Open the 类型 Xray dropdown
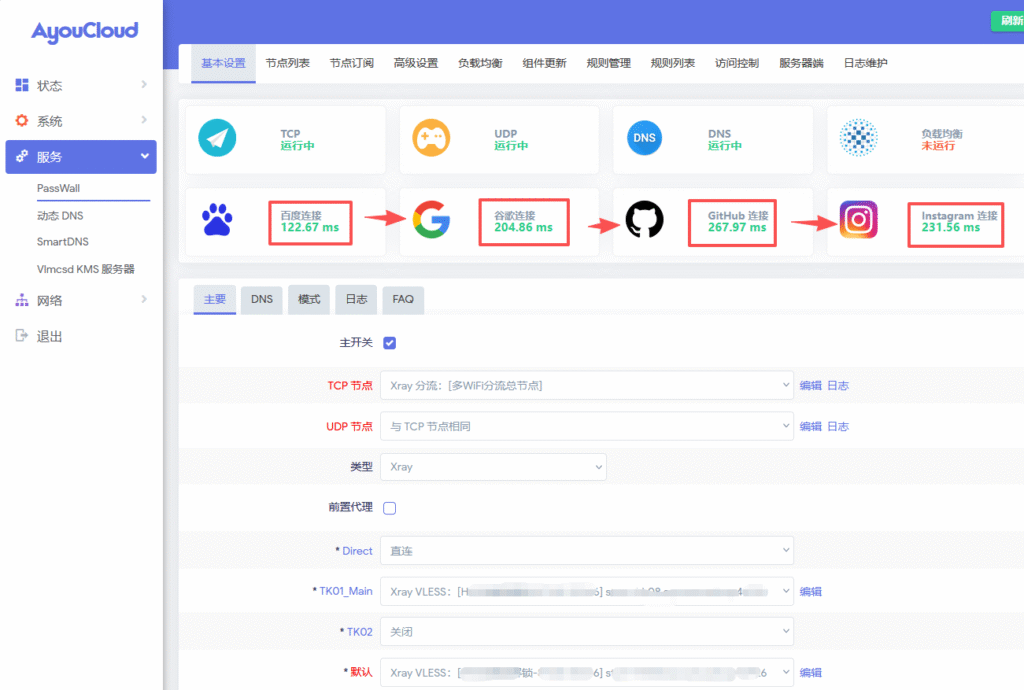This screenshot has width=1024, height=690. (x=493, y=467)
